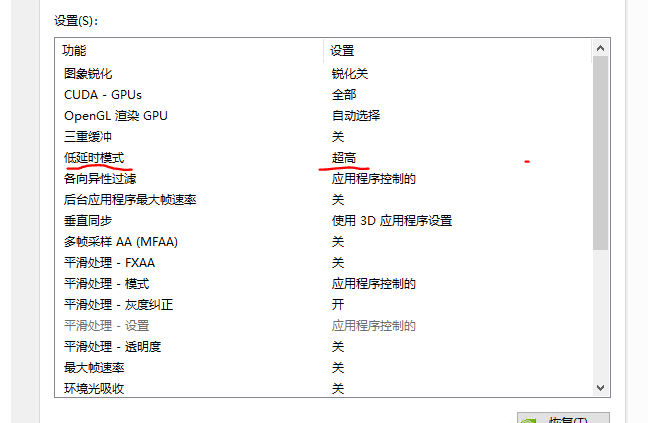Open 应用程序控制的 value for 平滑处理 - 模式
This screenshot has width=648, height=423.
click(374, 284)
